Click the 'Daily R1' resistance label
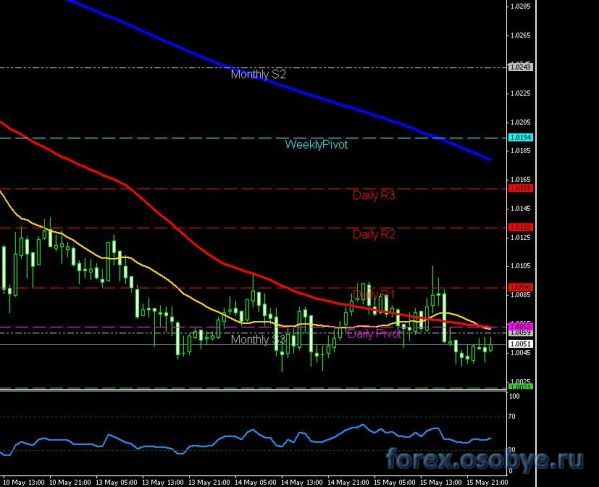599x487 pixels. click(374, 294)
